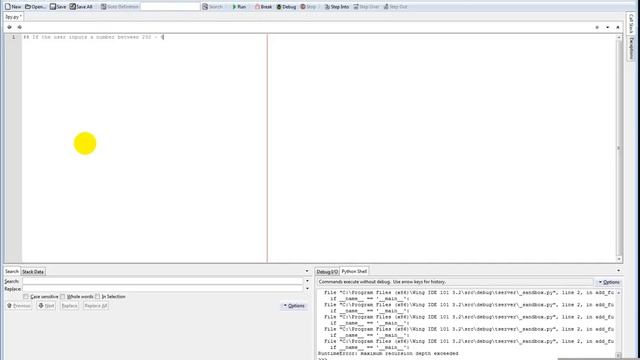The image size is (640, 360).
Task: Open the Replace field history dropdown
Action: click(307, 289)
